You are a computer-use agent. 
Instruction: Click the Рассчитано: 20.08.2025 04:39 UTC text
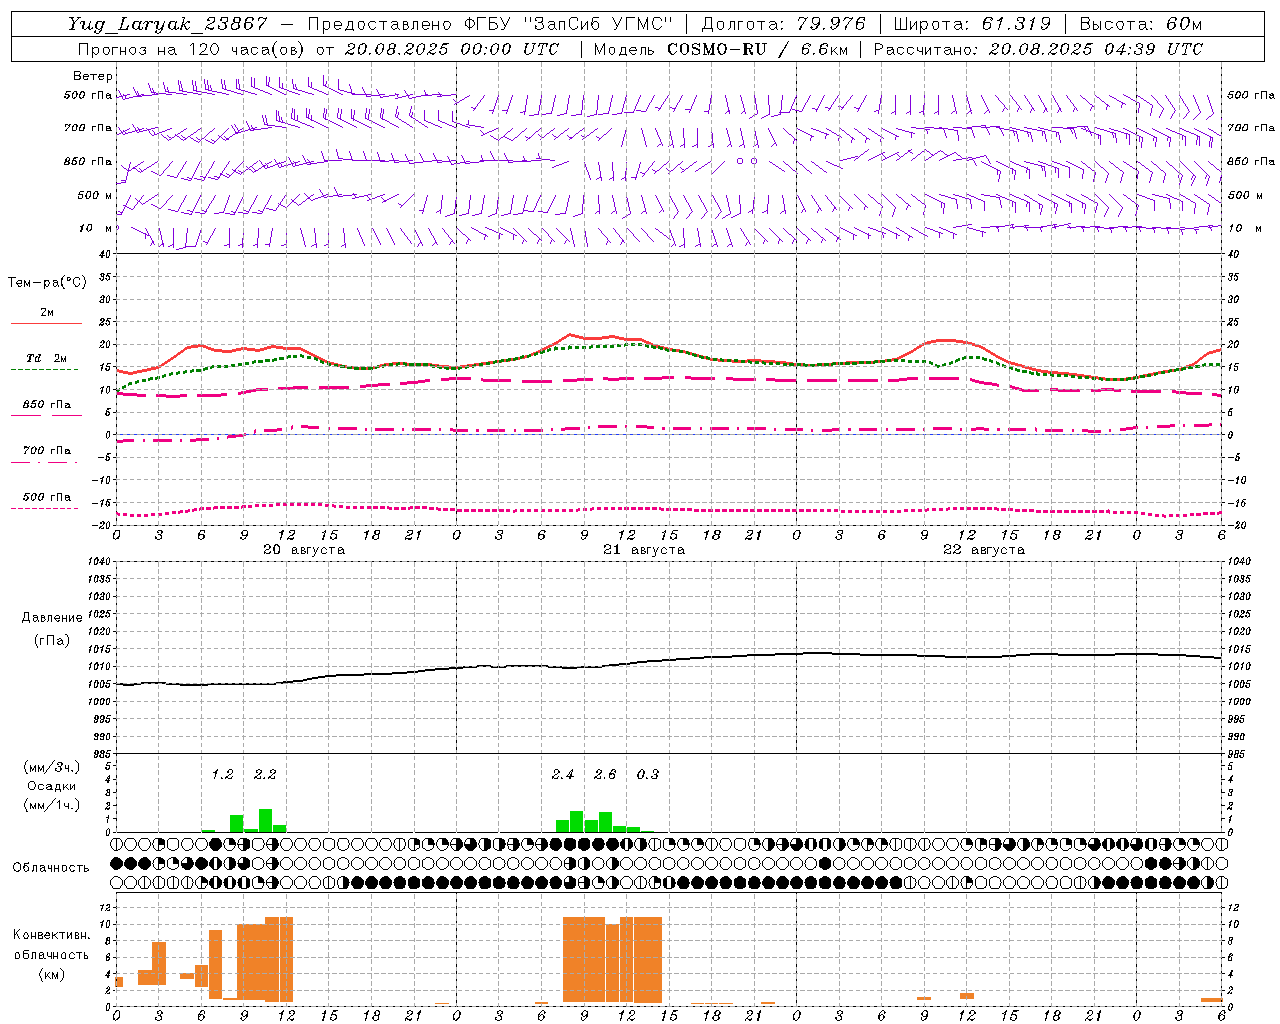click(x=1038, y=49)
